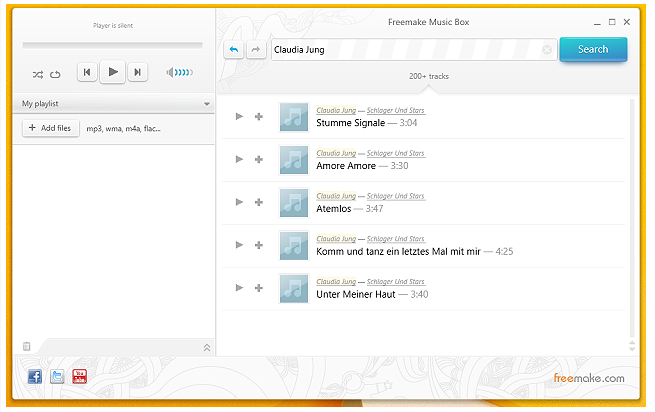Play the track Atemlos

[239, 202]
